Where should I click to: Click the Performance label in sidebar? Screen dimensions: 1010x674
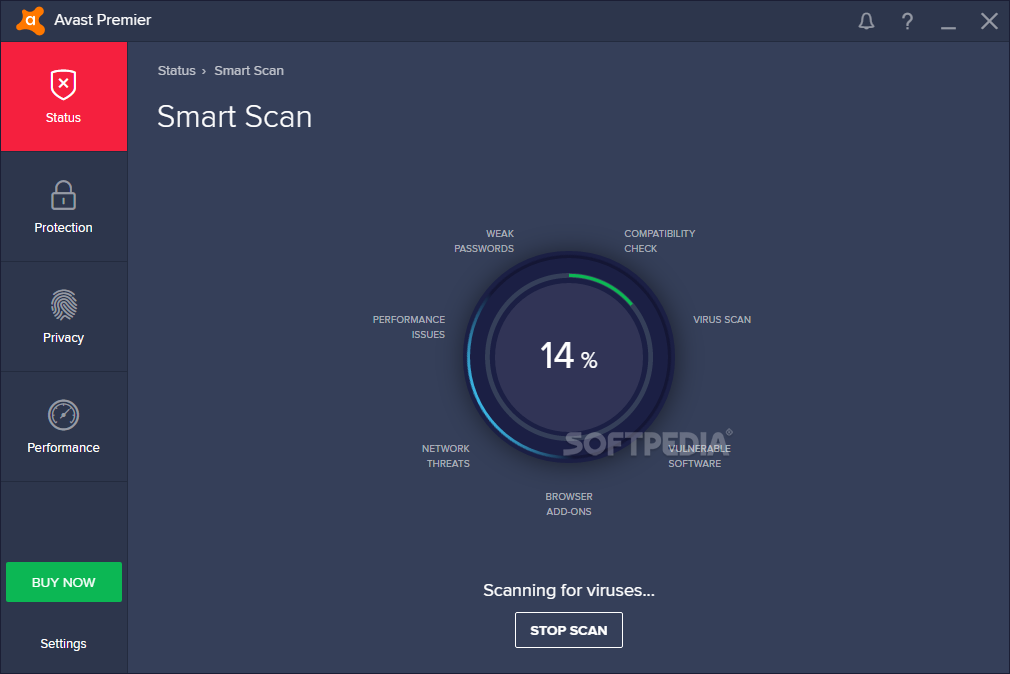[63, 448]
